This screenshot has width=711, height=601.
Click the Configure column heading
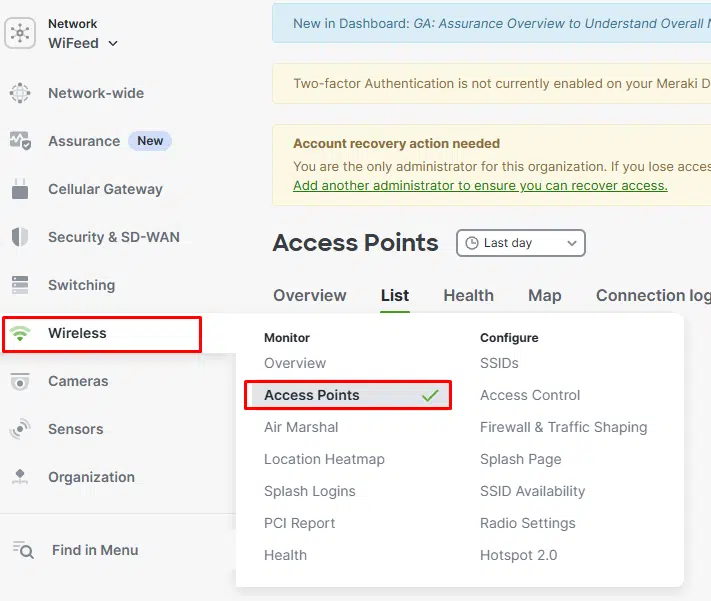tap(509, 338)
